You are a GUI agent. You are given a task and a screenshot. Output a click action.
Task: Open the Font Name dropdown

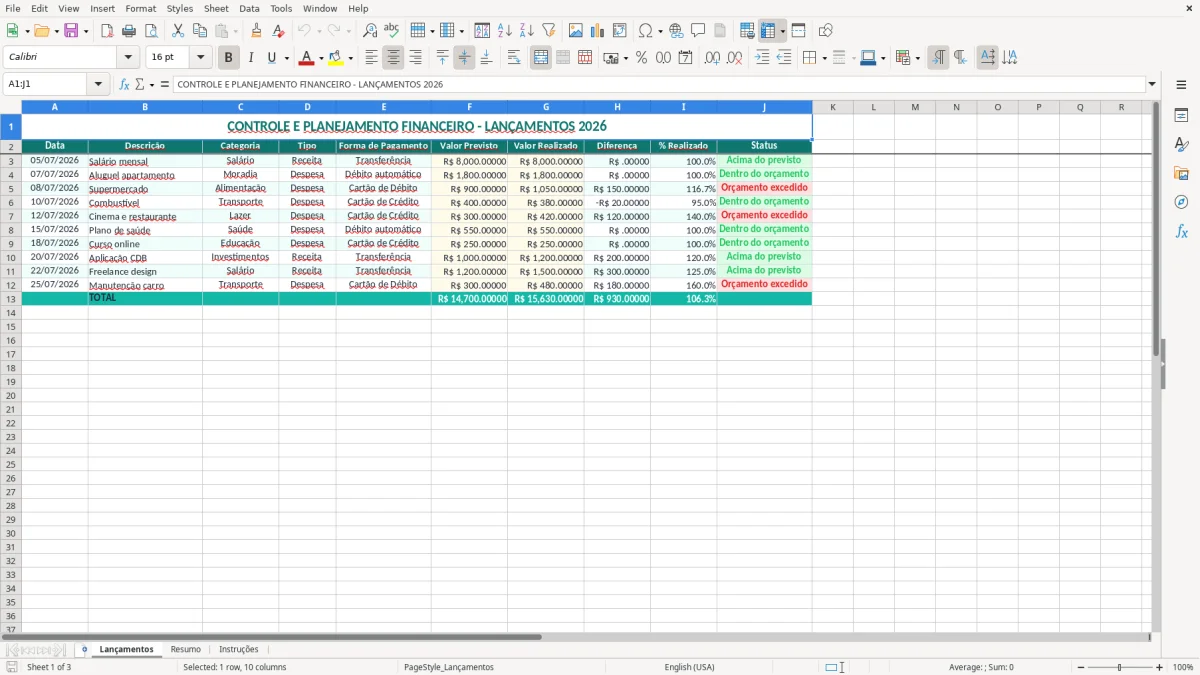click(x=128, y=58)
